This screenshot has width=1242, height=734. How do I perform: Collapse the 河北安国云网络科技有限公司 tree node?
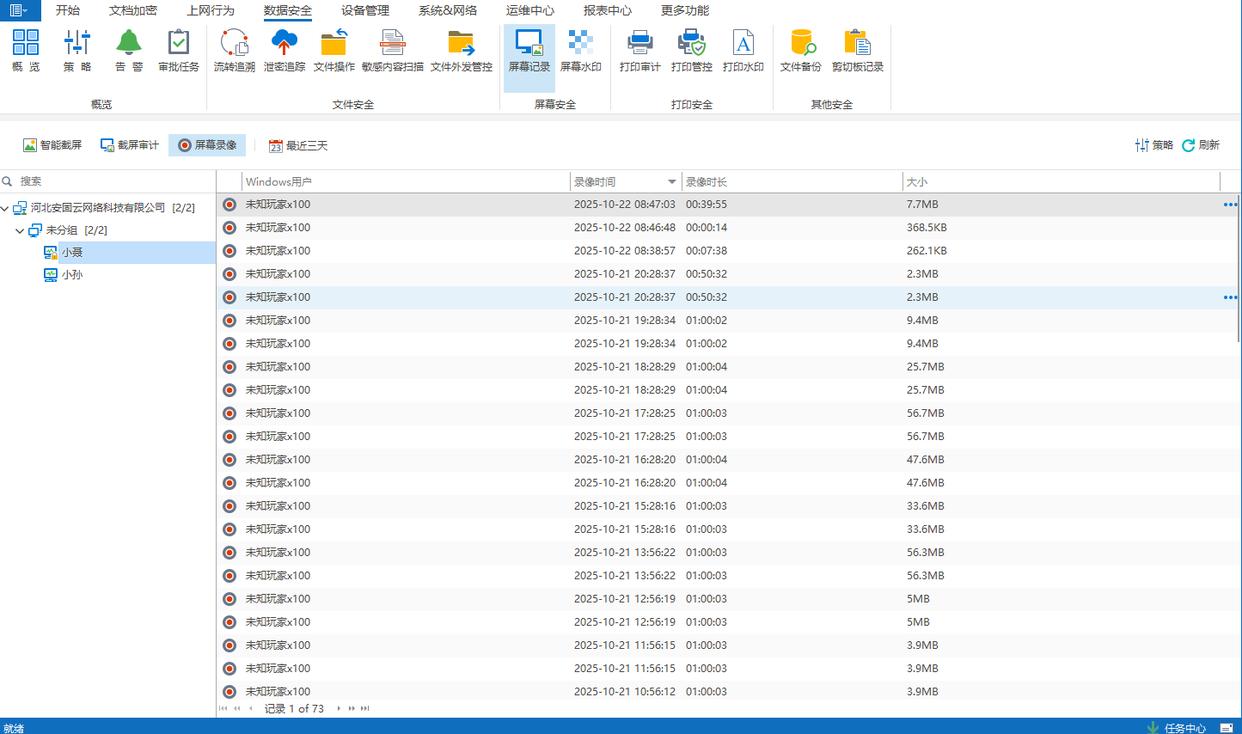[6, 208]
